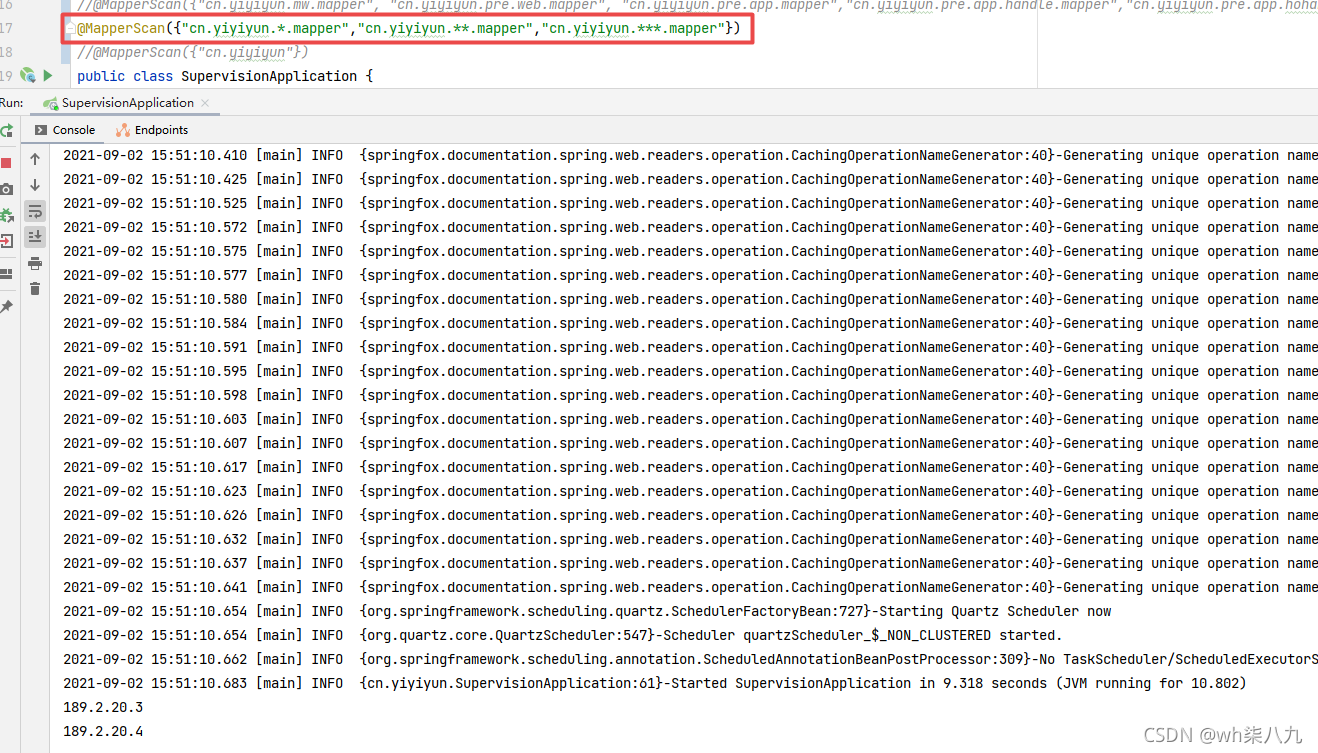Click the public class SupervisionApplication declaration
Screen dimensions: 1318x753
click(x=225, y=76)
